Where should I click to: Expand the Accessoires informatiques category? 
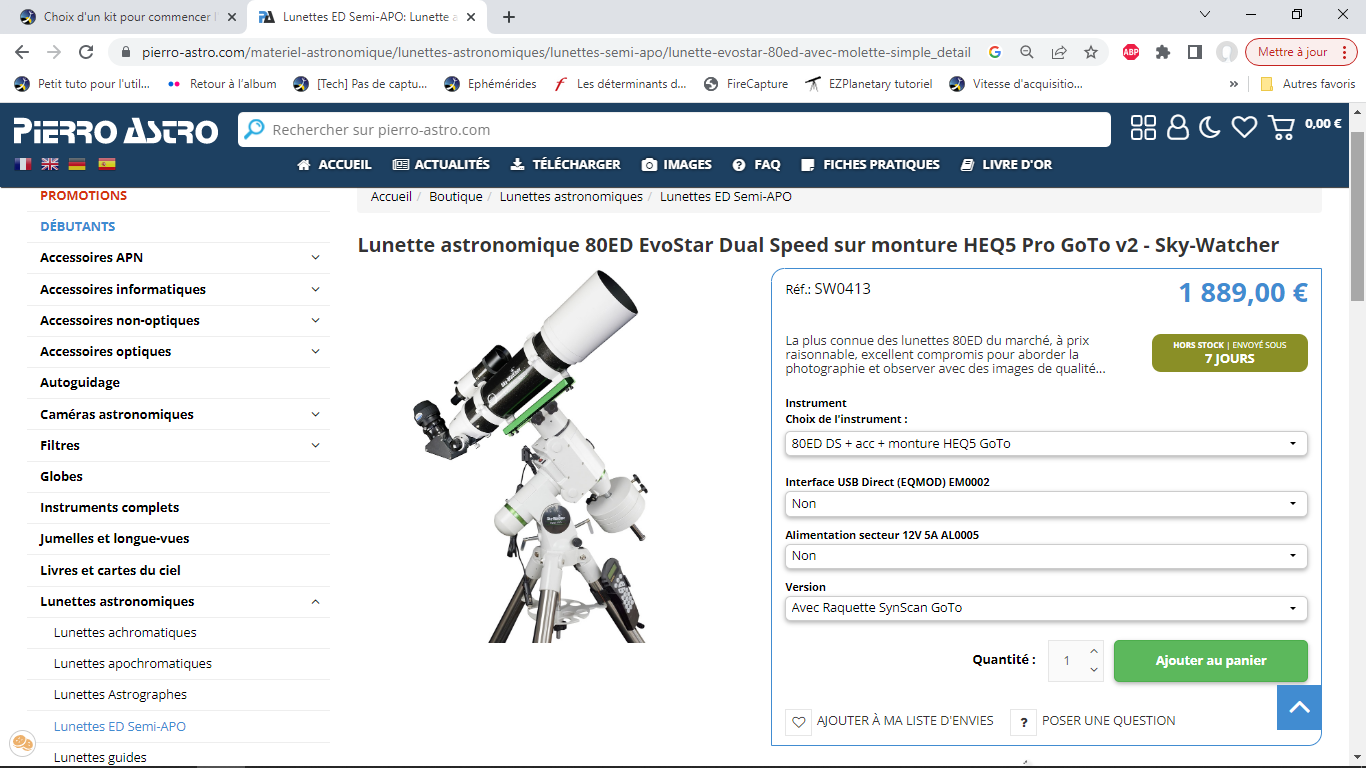pos(316,290)
